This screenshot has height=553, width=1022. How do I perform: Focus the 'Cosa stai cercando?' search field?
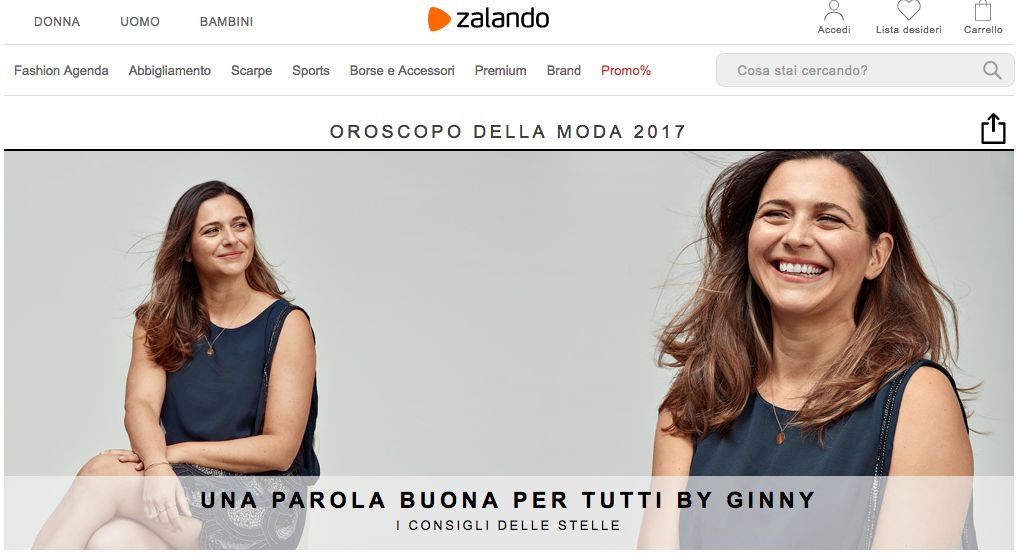tap(865, 70)
